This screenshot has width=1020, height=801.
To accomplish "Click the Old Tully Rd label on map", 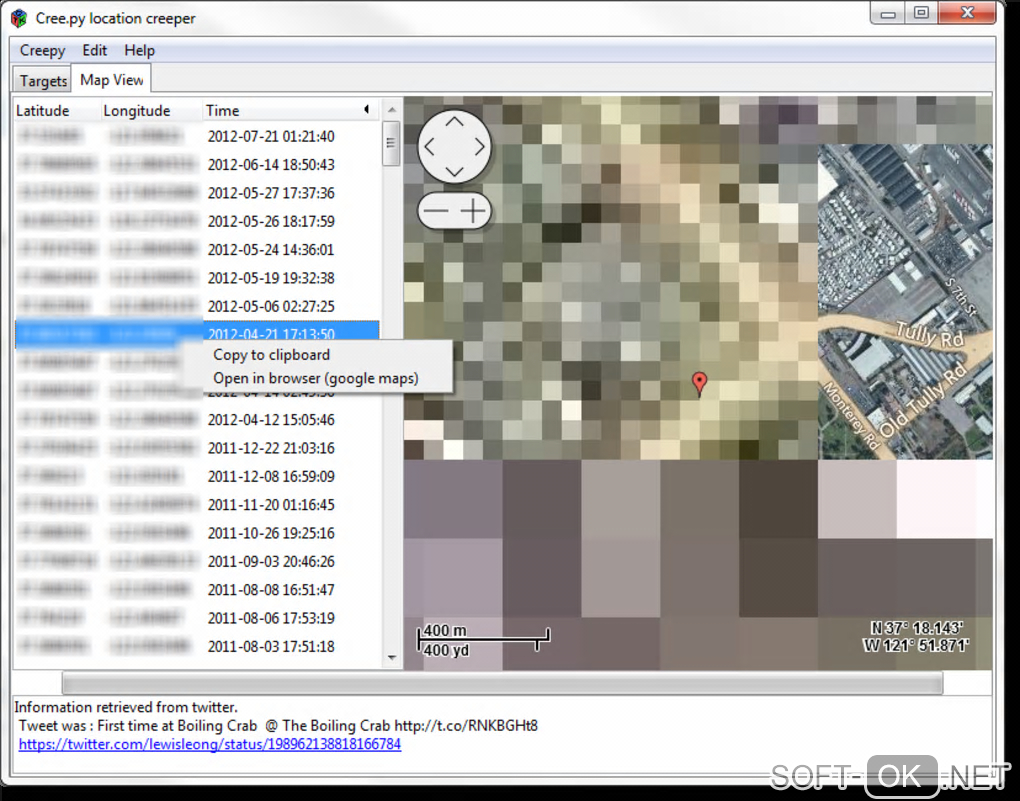I will point(924,401).
